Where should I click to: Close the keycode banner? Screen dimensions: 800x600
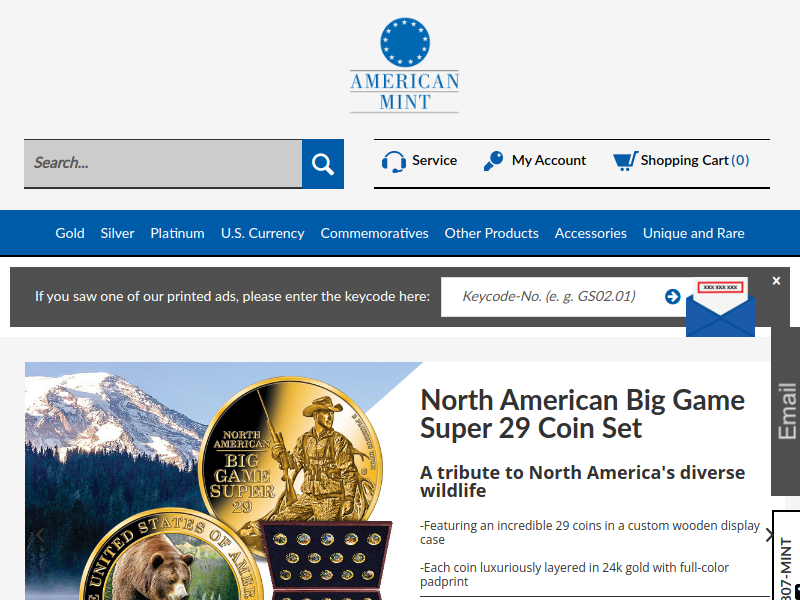click(776, 281)
